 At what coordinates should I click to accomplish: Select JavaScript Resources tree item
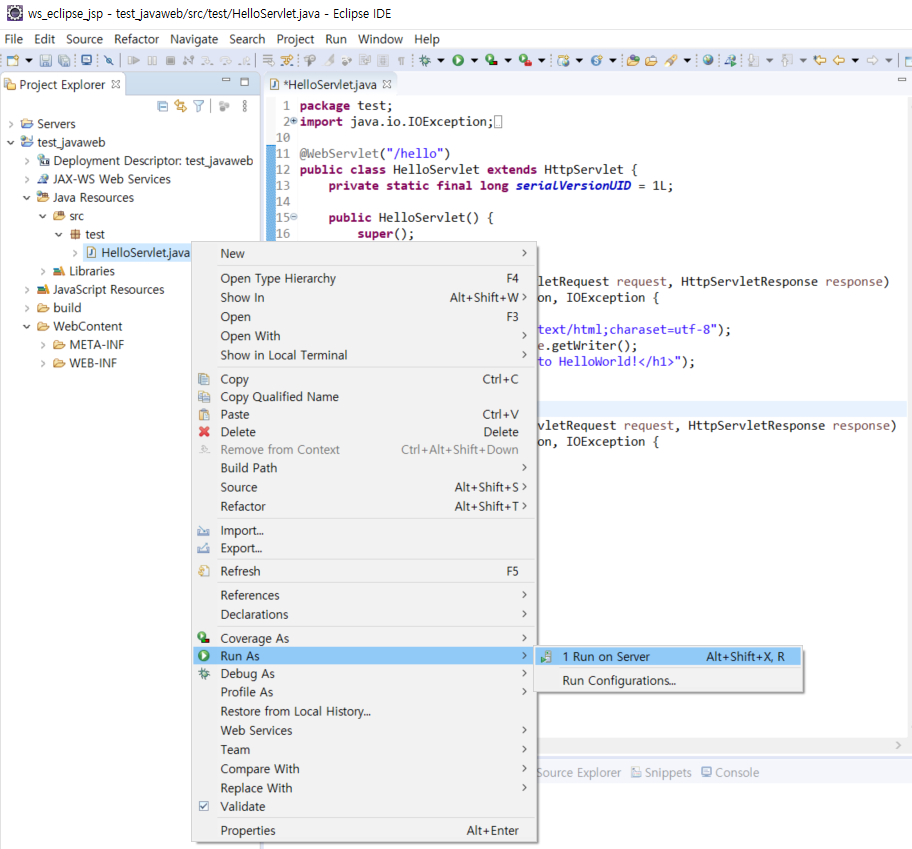(x=101, y=290)
